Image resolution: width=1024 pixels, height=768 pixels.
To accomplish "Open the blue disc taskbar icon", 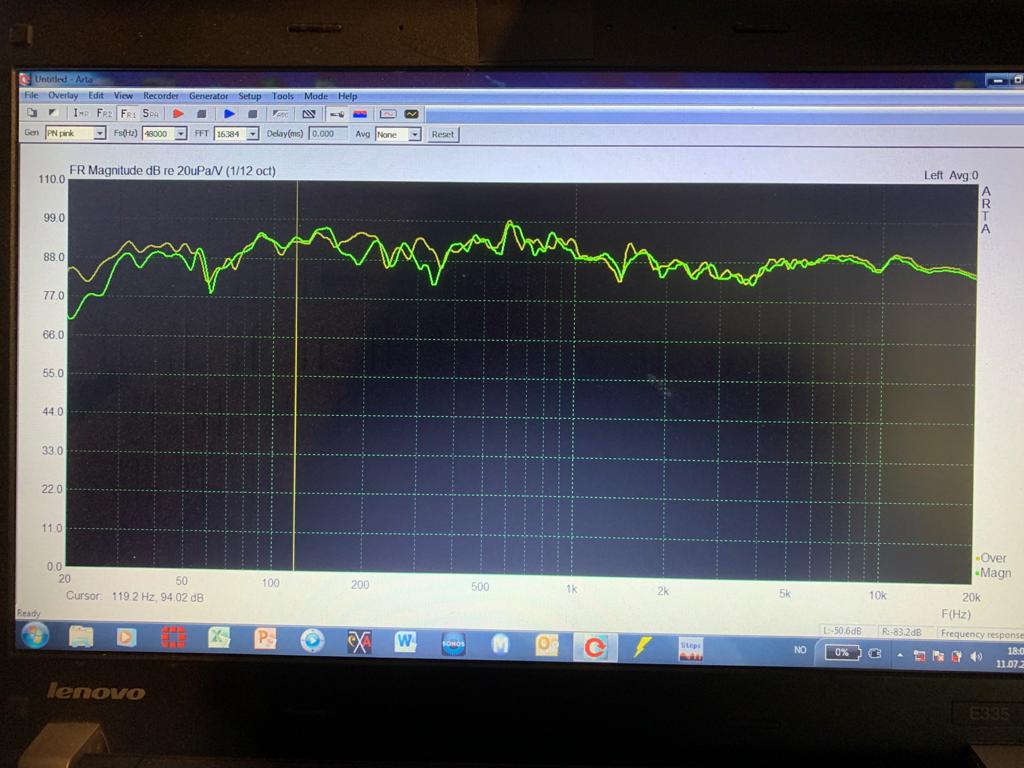I will pyautogui.click(x=312, y=640).
